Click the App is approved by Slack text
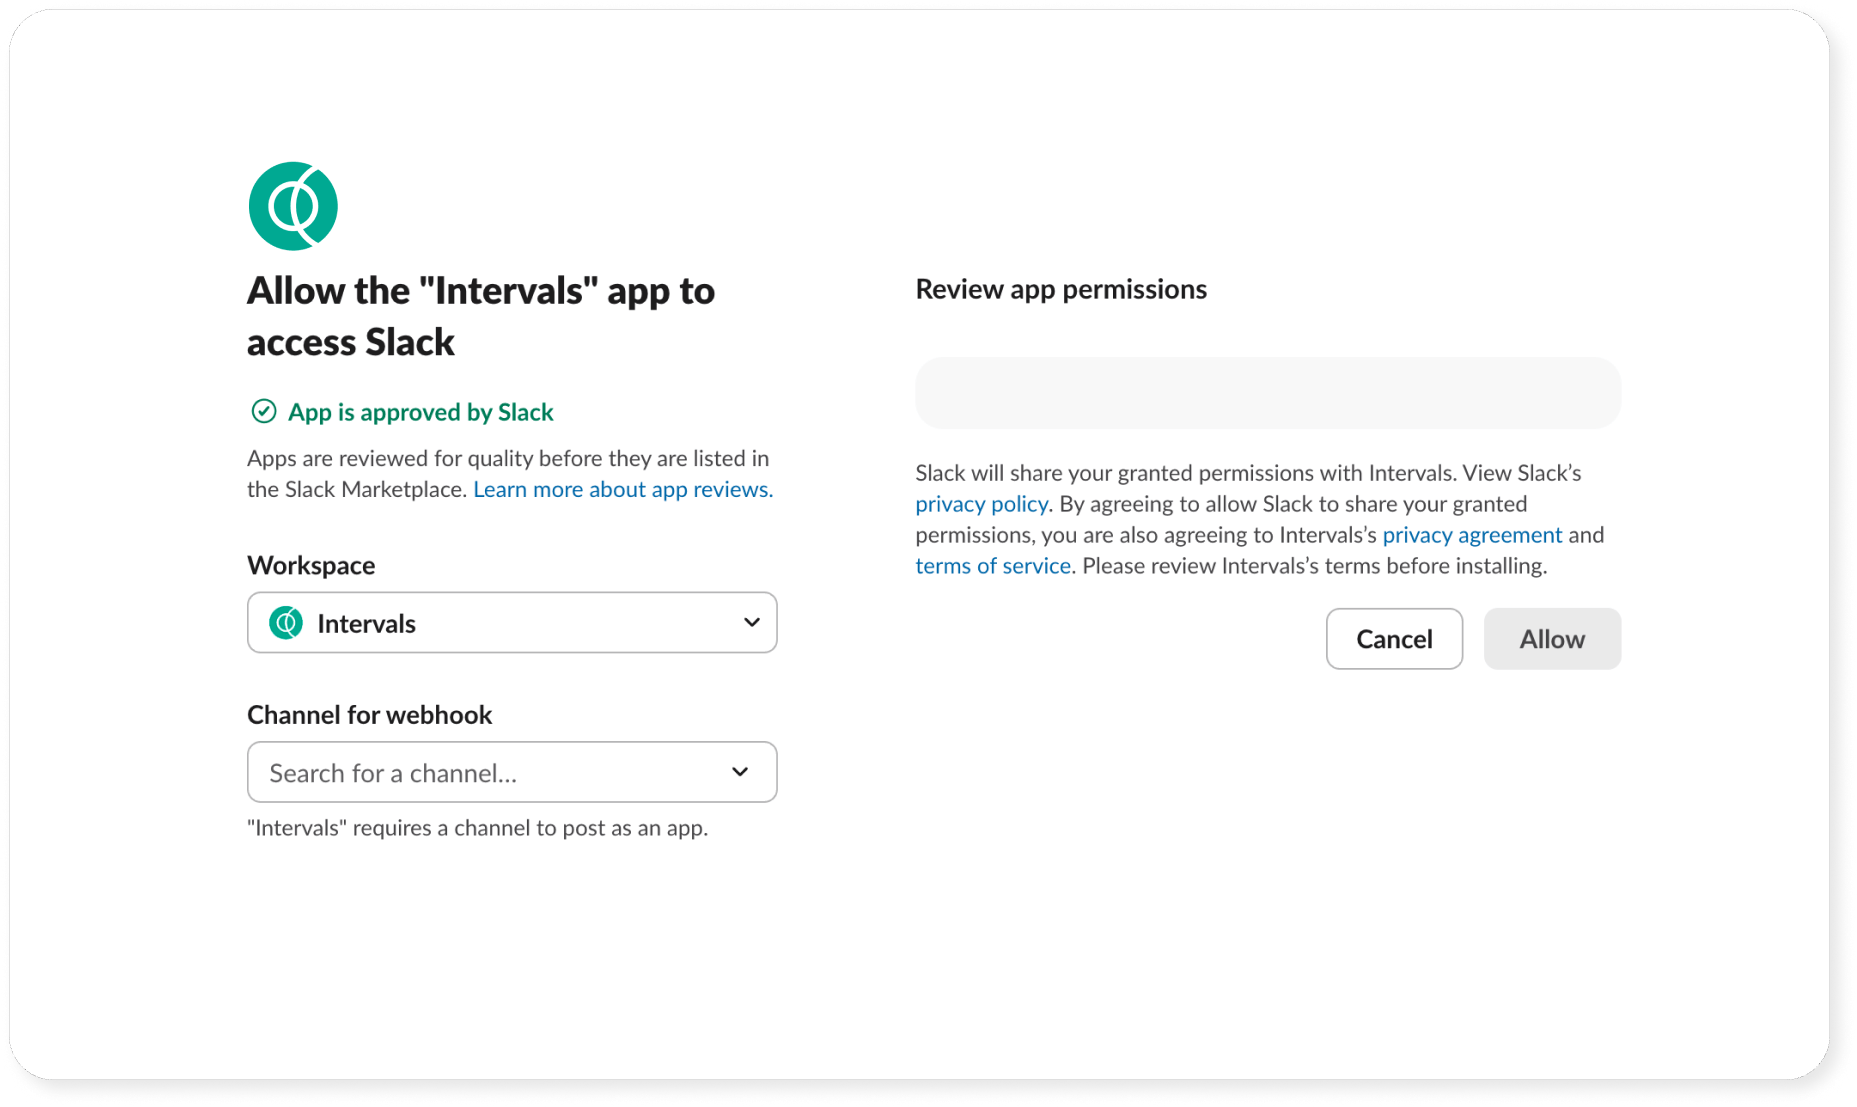Viewport: 1857px width, 1107px height. tap(420, 412)
